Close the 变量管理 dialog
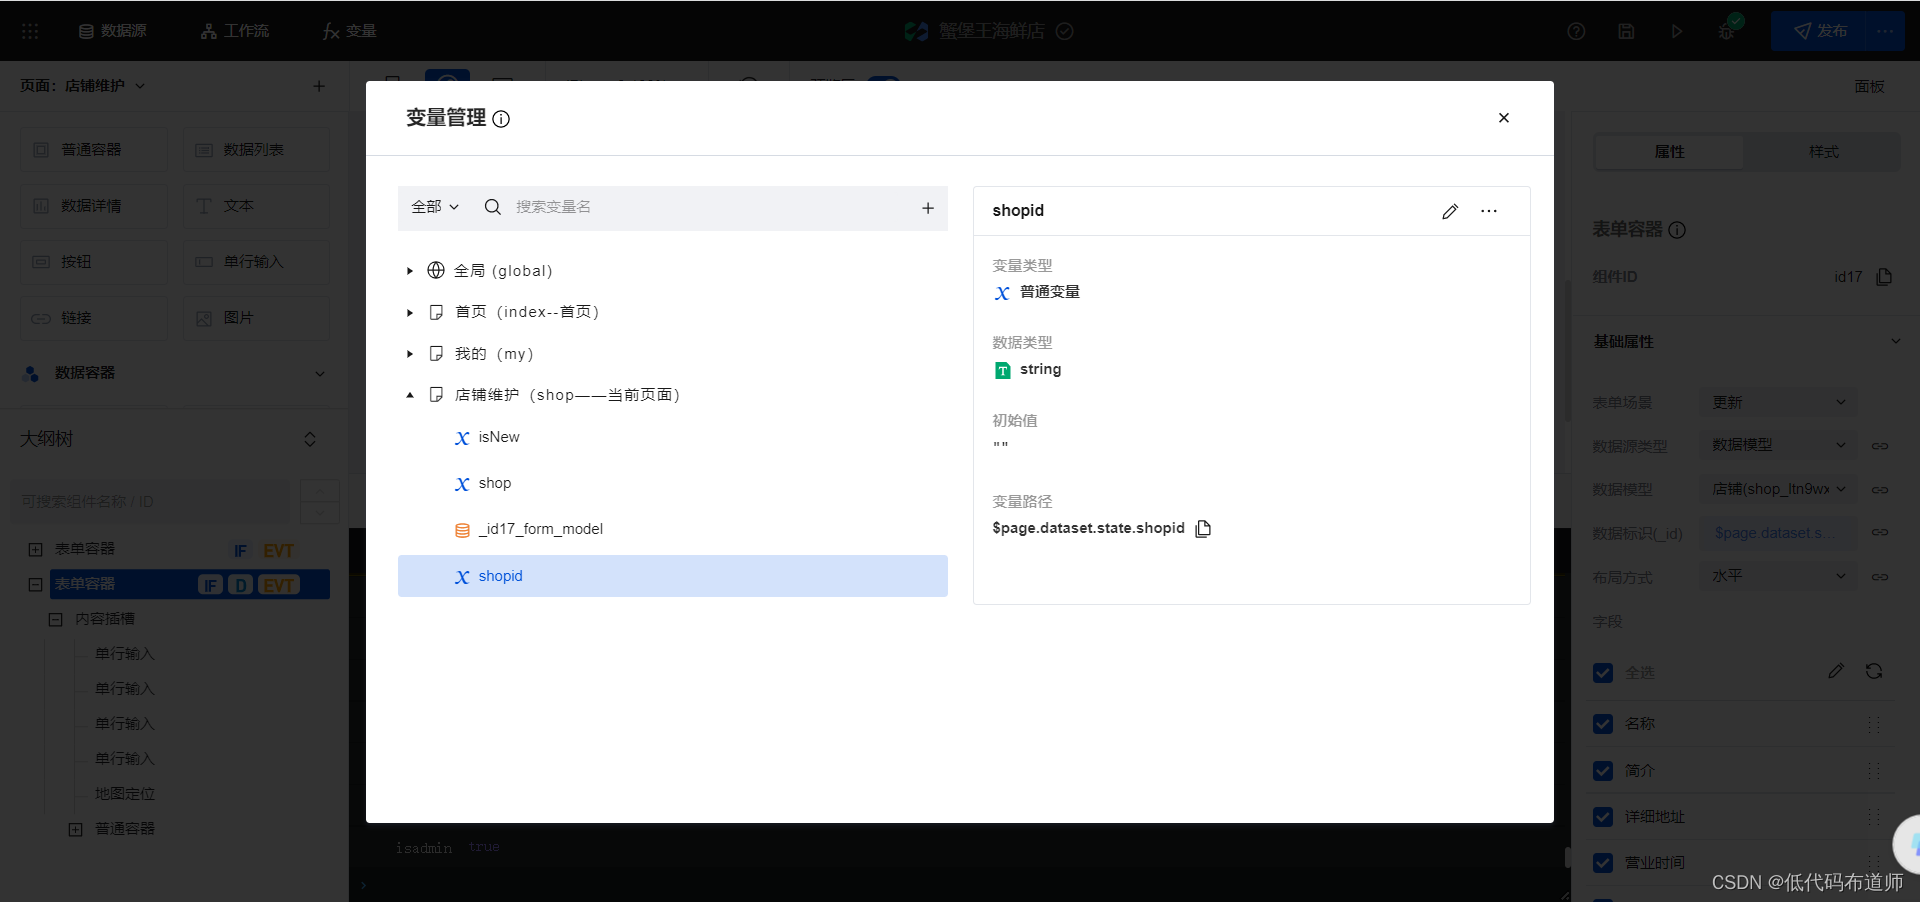Screen dimensions: 1920x902 pyautogui.click(x=1504, y=118)
